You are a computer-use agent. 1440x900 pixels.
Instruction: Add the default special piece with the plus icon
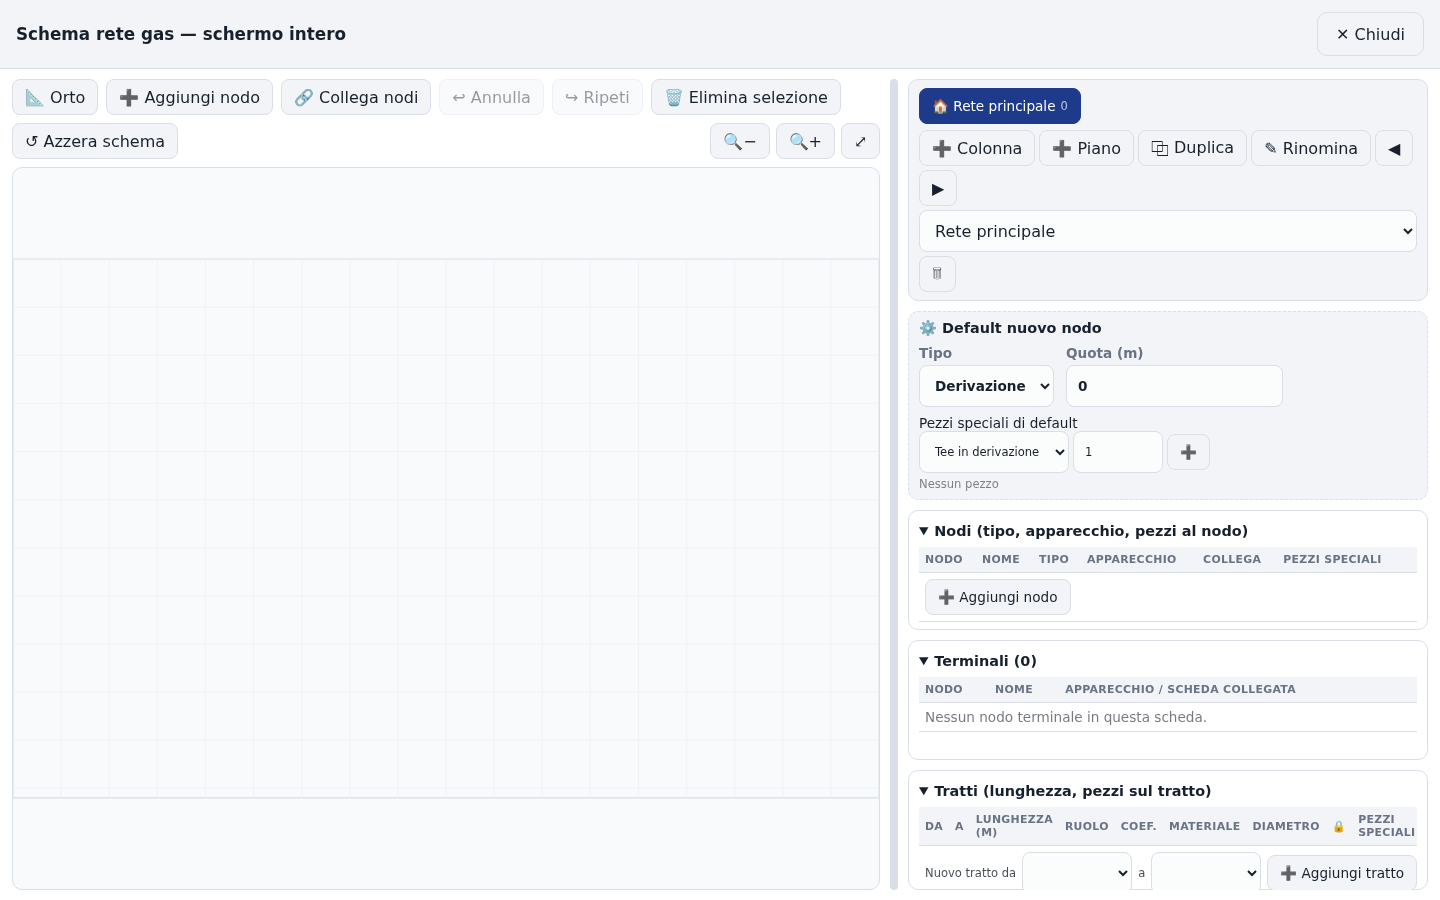click(x=1188, y=452)
